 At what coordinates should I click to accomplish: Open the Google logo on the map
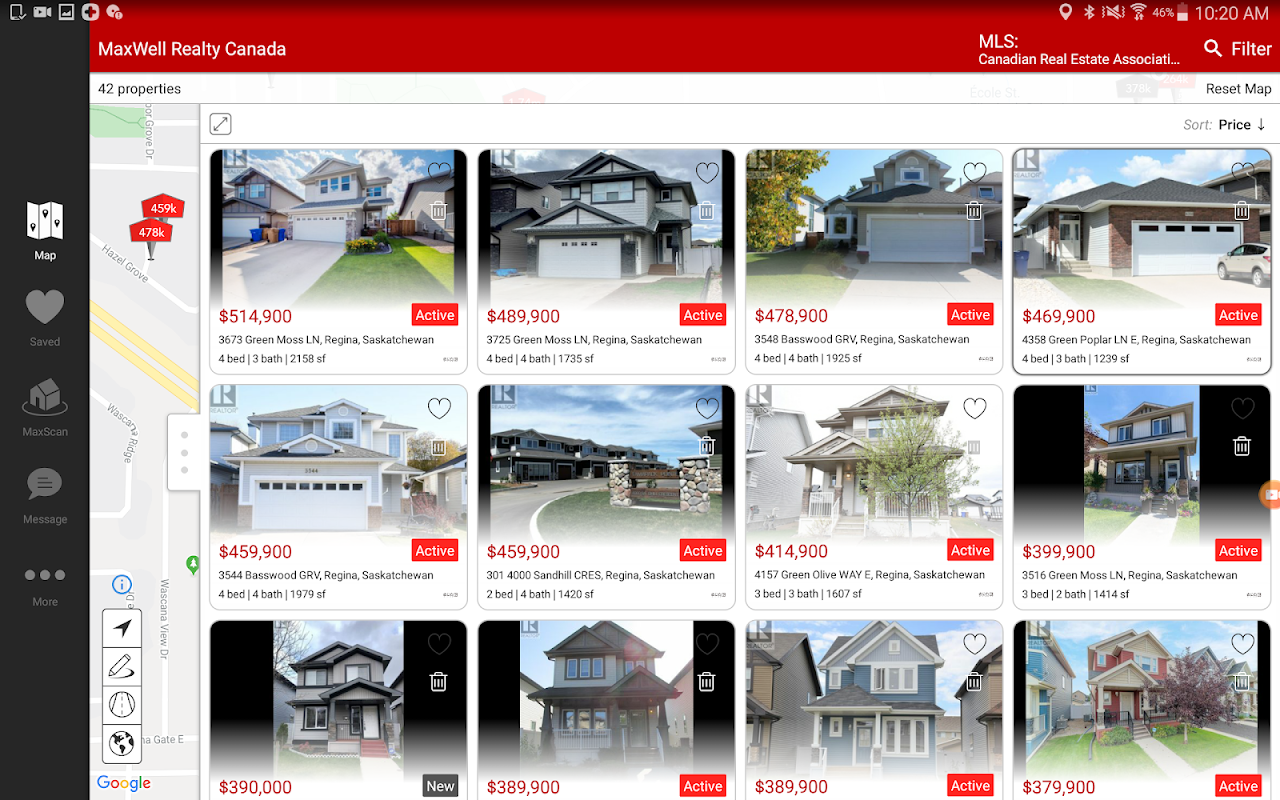pyautogui.click(x=124, y=783)
